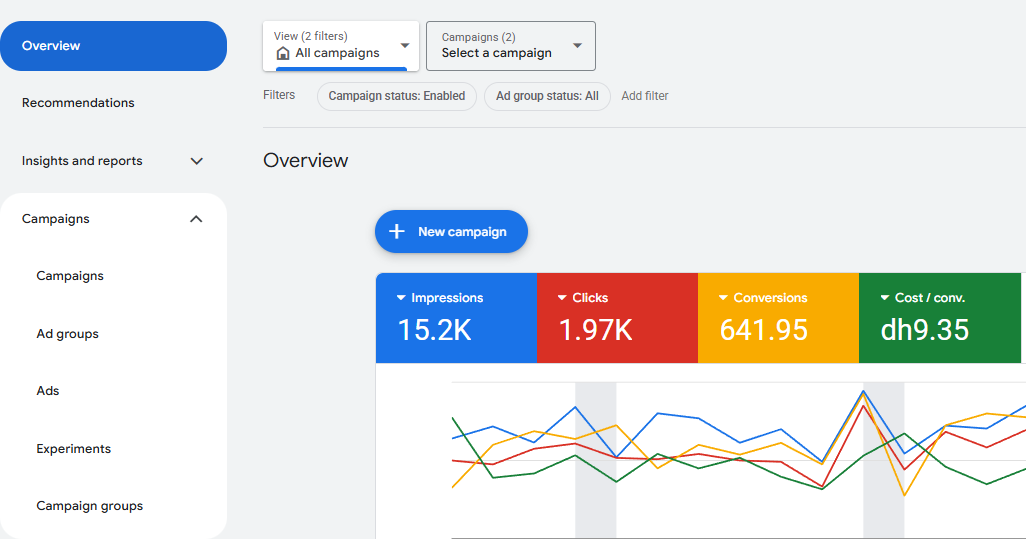Expand the Insights and reports section

click(196, 161)
